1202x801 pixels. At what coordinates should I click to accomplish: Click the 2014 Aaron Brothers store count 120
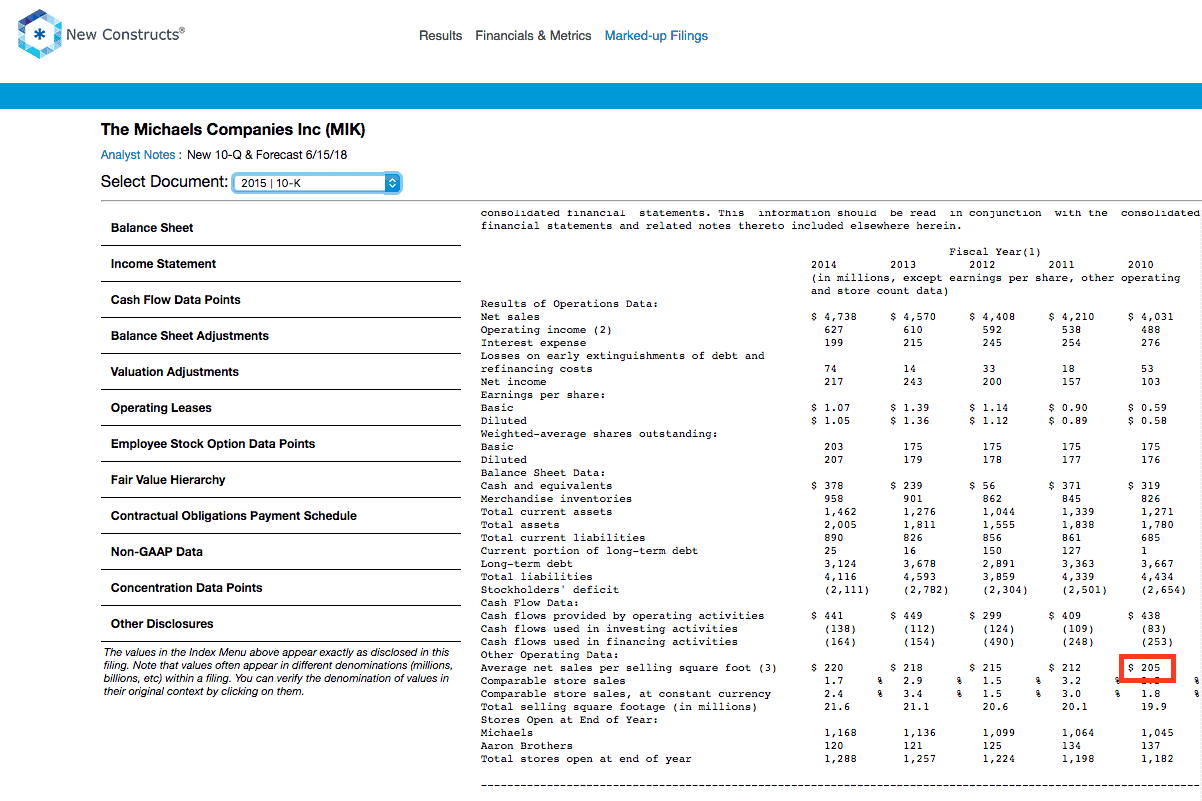[834, 746]
